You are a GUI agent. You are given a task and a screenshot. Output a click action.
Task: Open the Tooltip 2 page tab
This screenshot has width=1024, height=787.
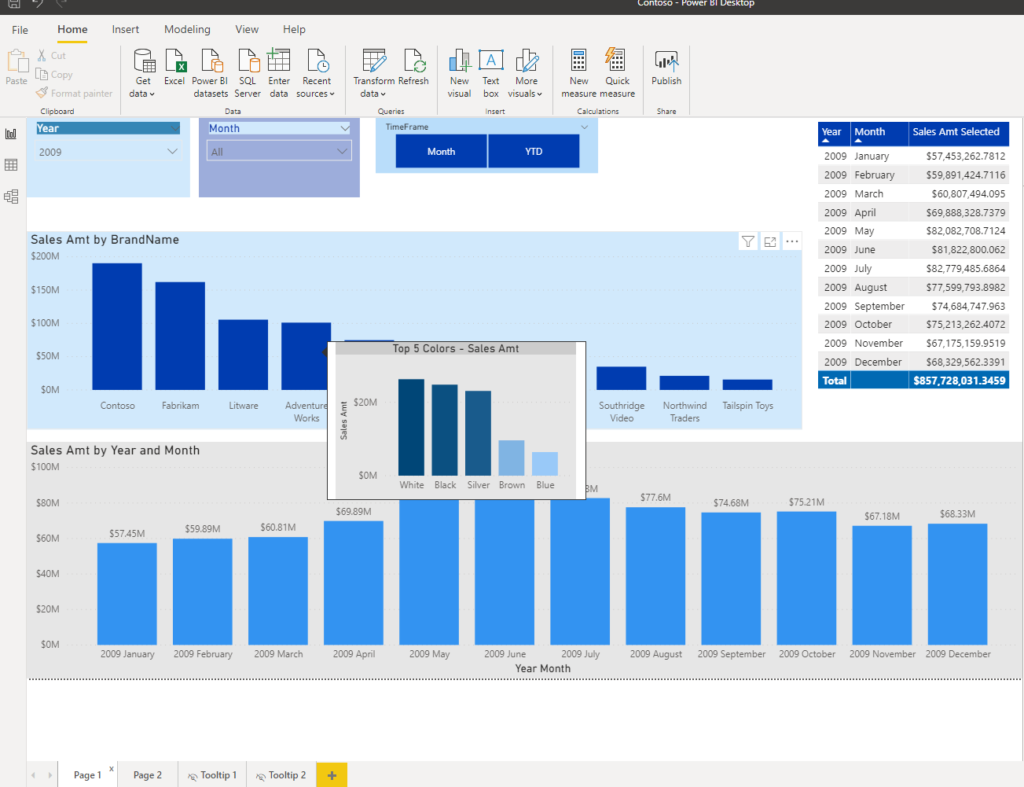click(x=281, y=775)
